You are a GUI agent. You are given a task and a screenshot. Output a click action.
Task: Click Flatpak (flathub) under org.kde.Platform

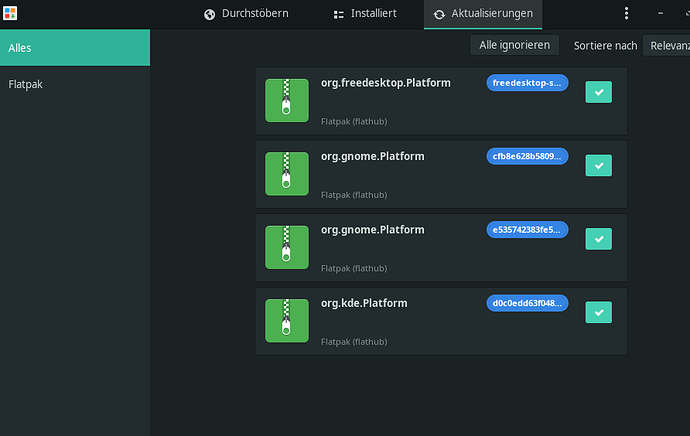click(x=354, y=342)
